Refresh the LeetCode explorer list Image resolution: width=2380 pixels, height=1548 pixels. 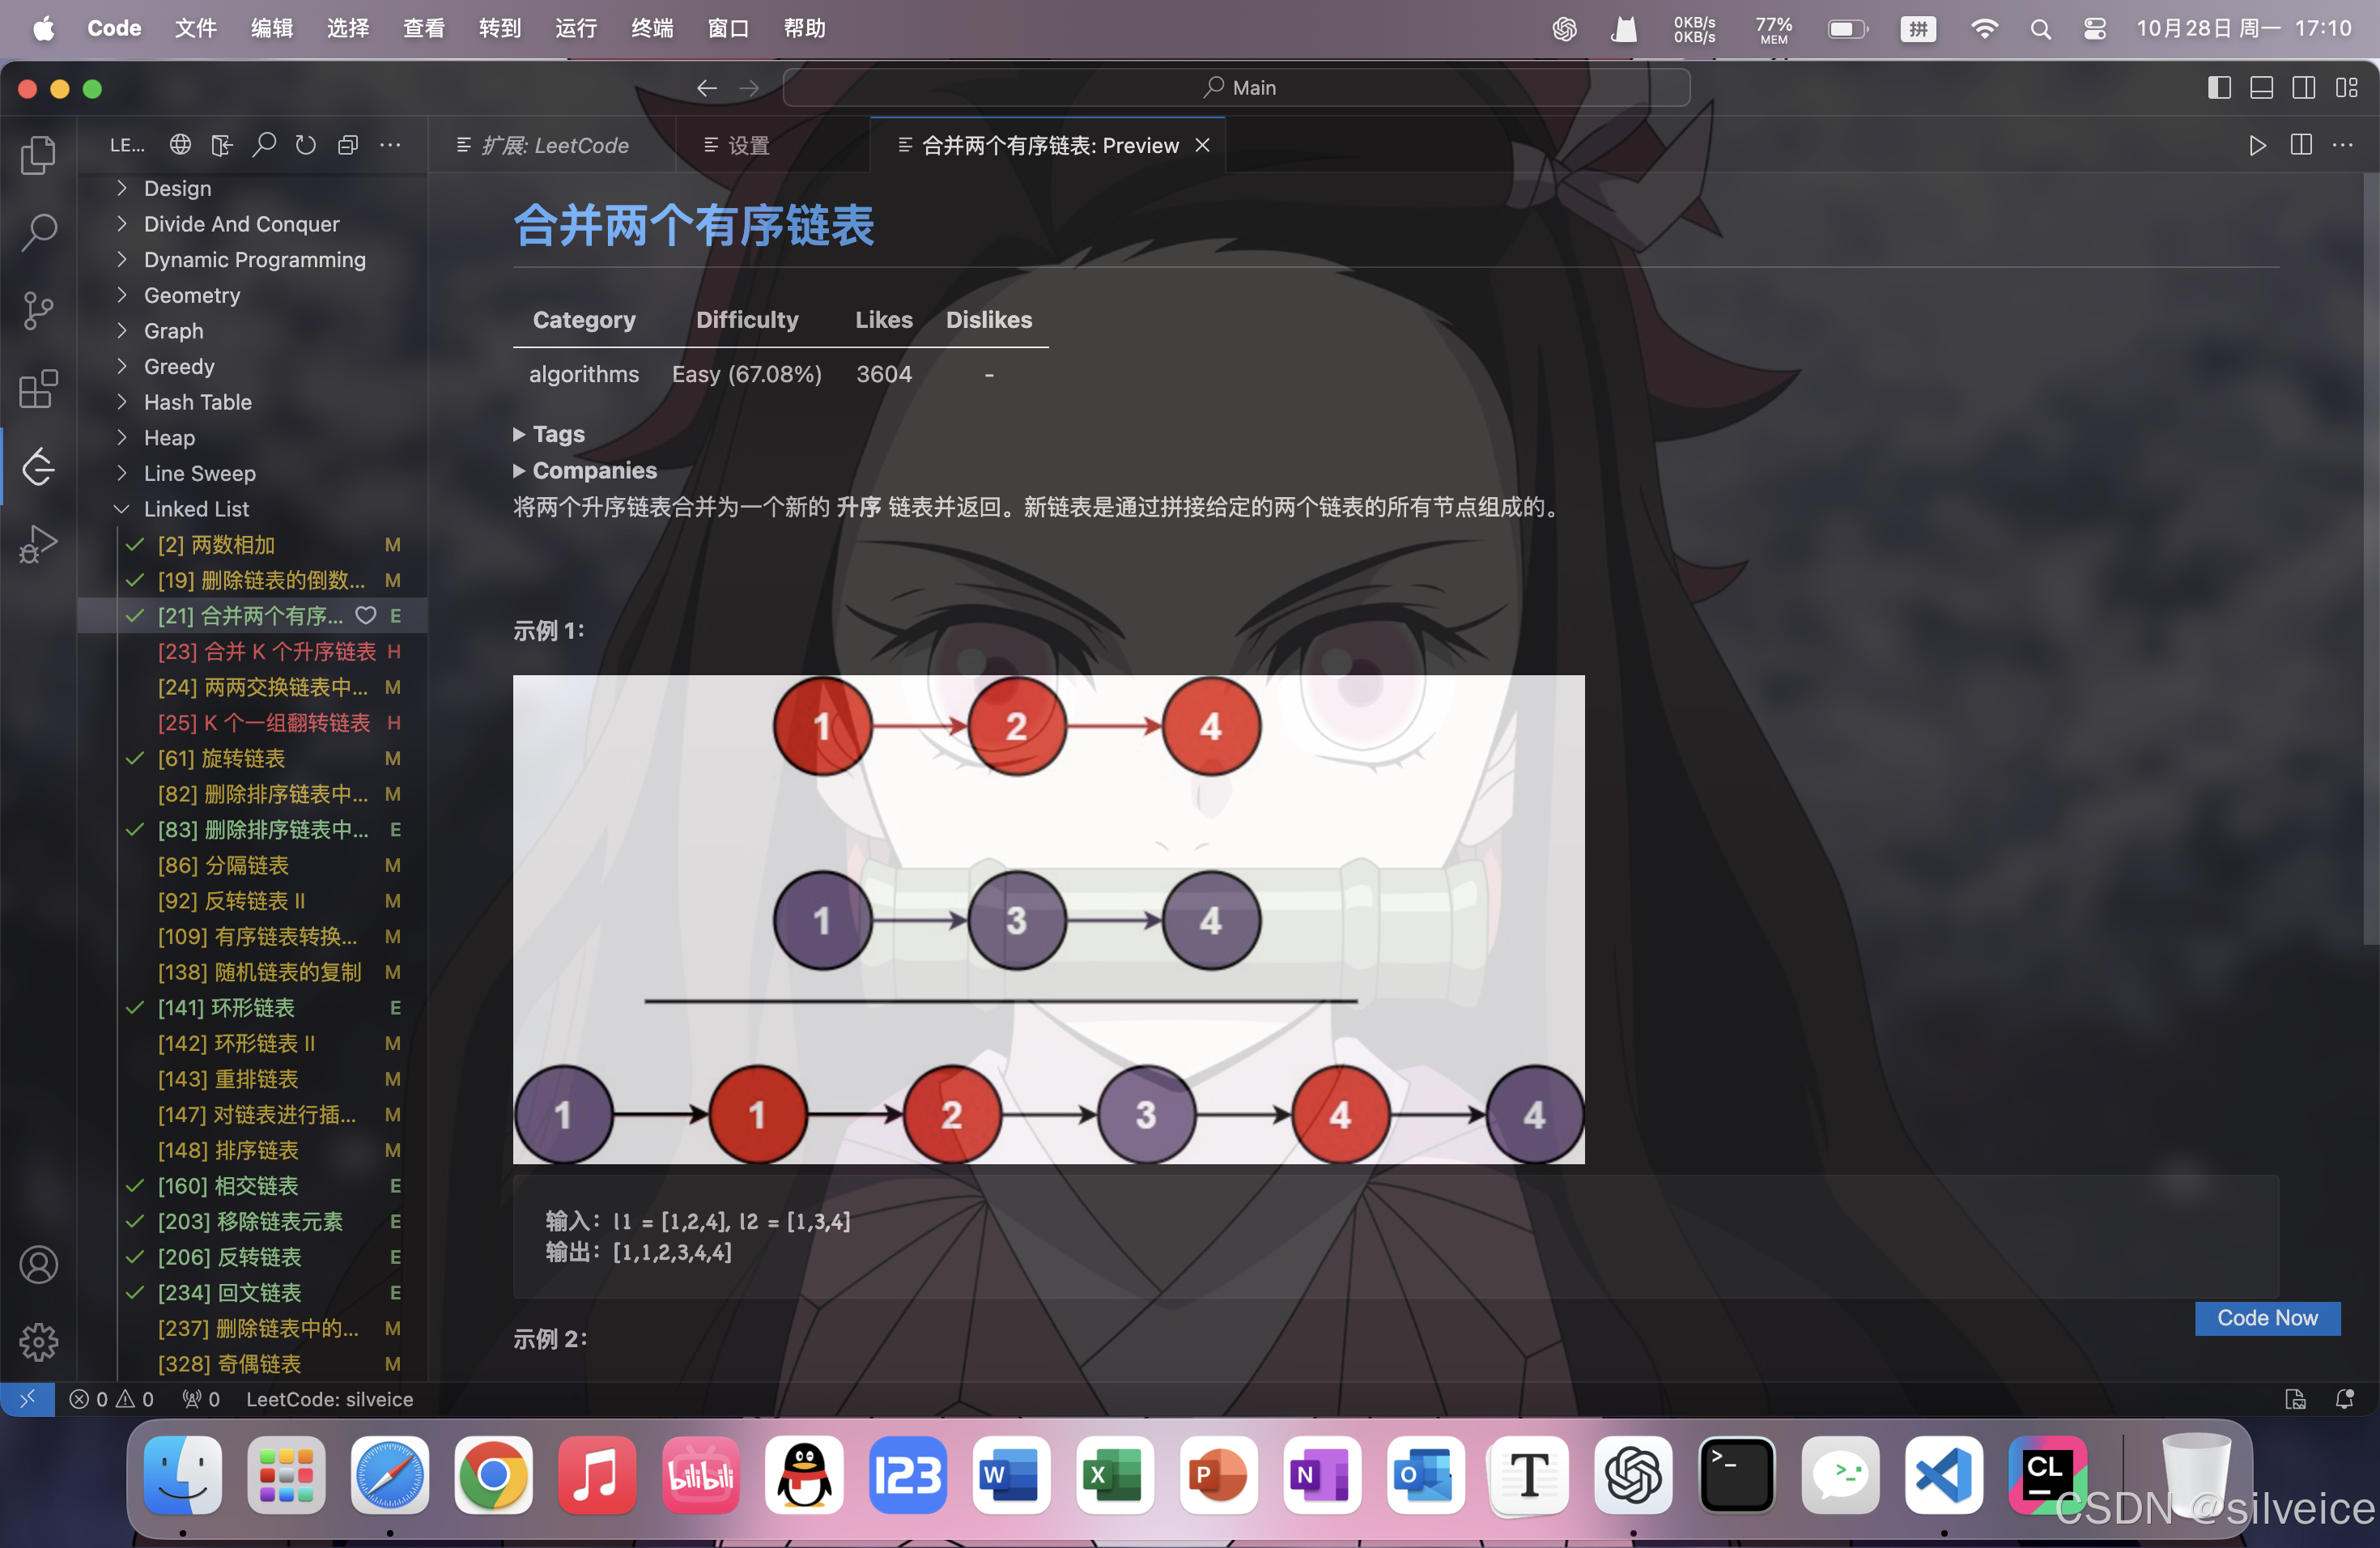[306, 145]
